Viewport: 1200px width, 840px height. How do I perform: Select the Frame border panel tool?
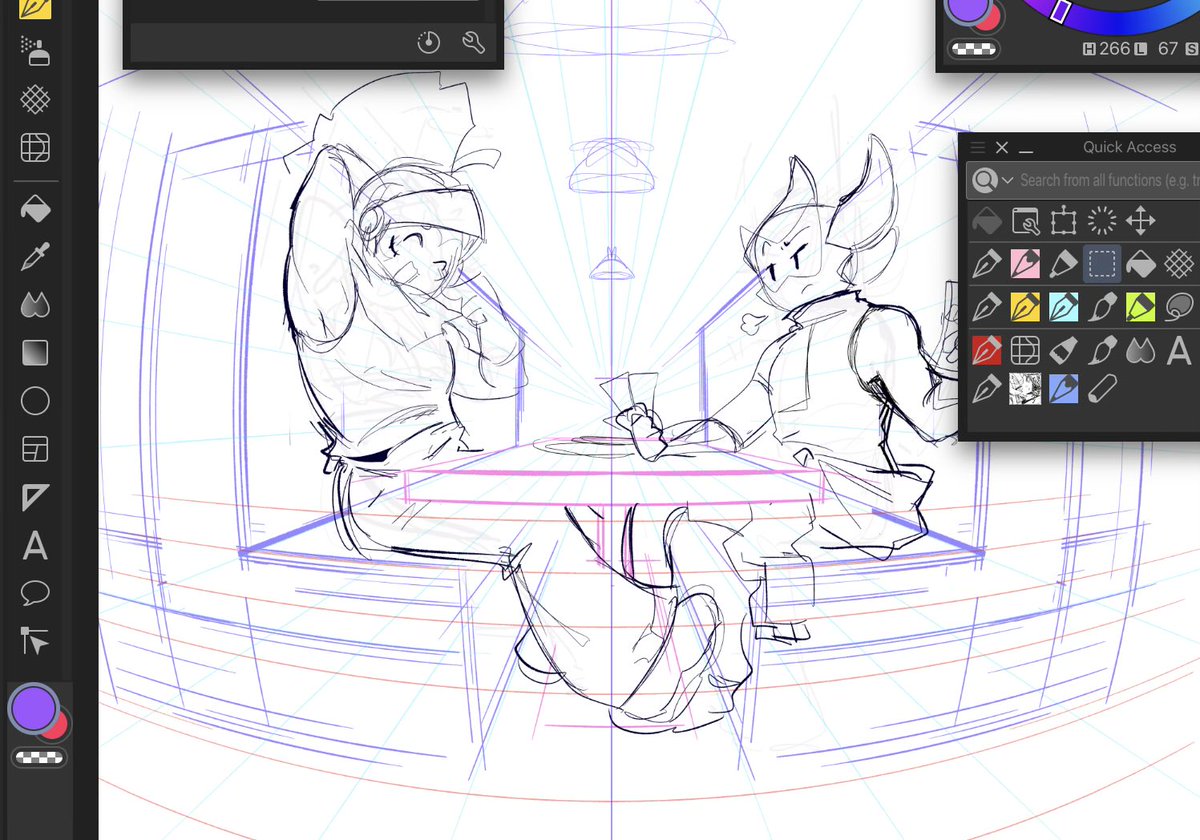(35, 449)
